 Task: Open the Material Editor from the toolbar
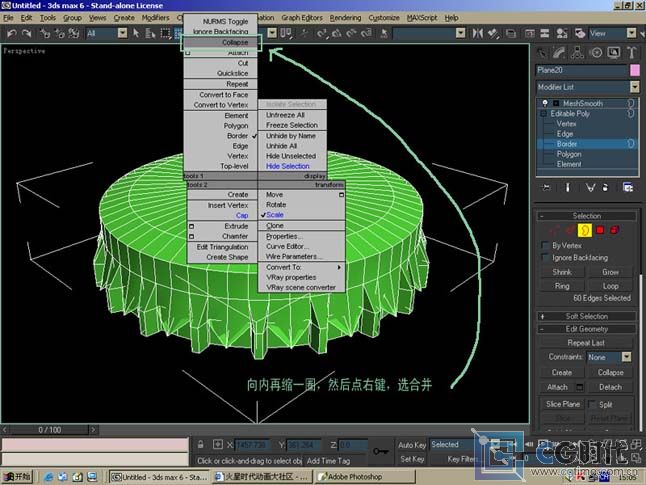[561, 33]
